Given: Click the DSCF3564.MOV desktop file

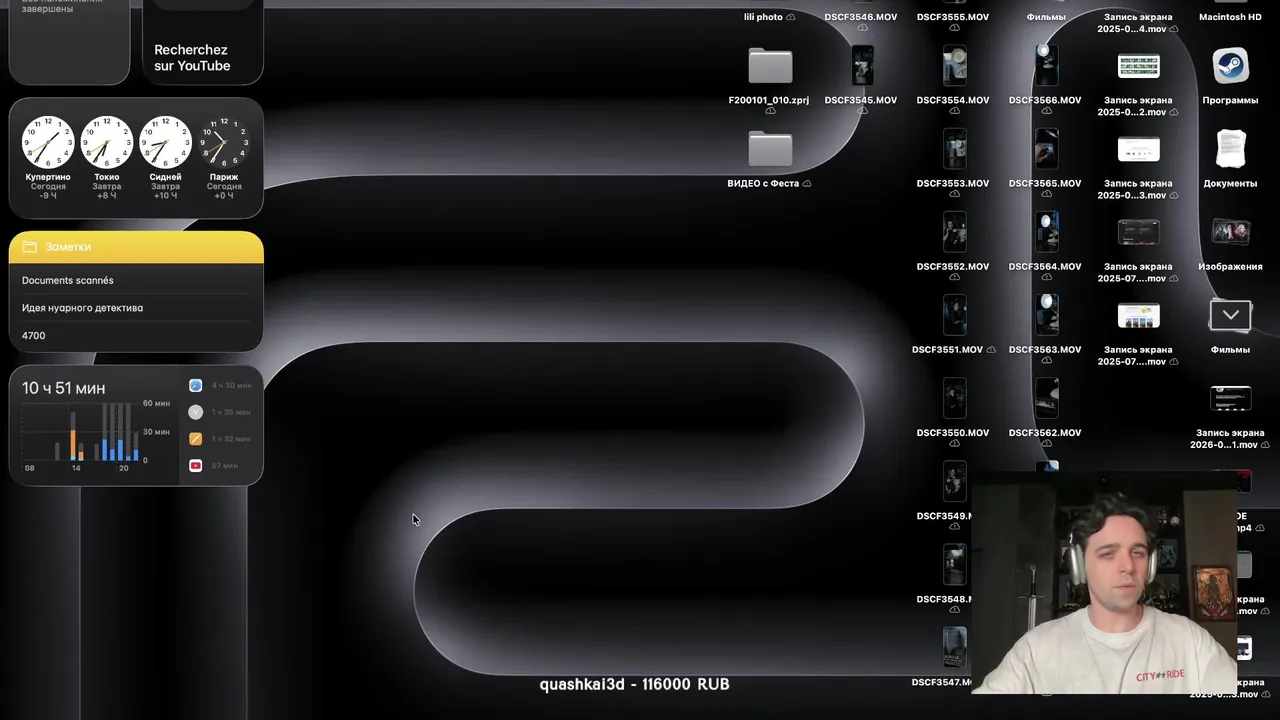Looking at the screenshot, I should pos(1046,233).
